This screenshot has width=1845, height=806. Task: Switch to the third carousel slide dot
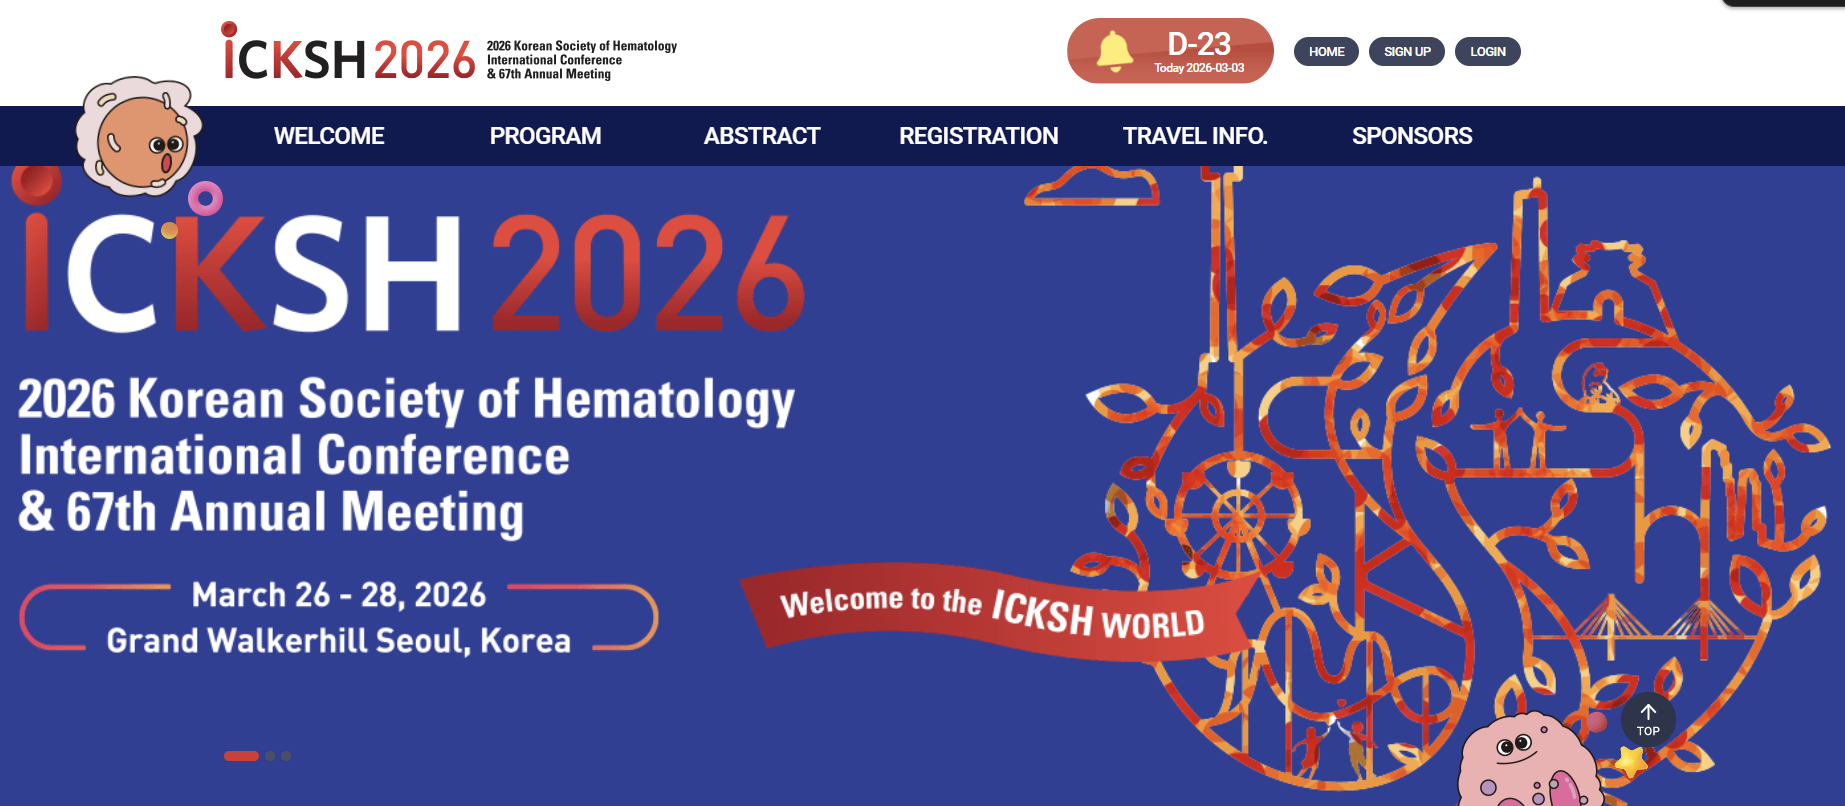tap(286, 756)
